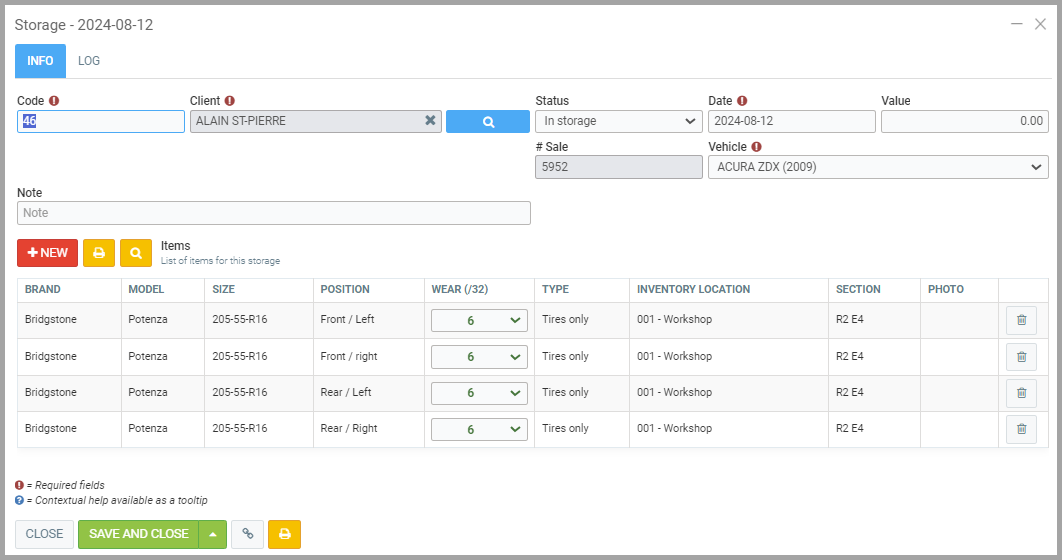Image resolution: width=1062 pixels, height=560 pixels.
Task: Open wear dropdown for Front / Left tire
Action: click(x=479, y=320)
